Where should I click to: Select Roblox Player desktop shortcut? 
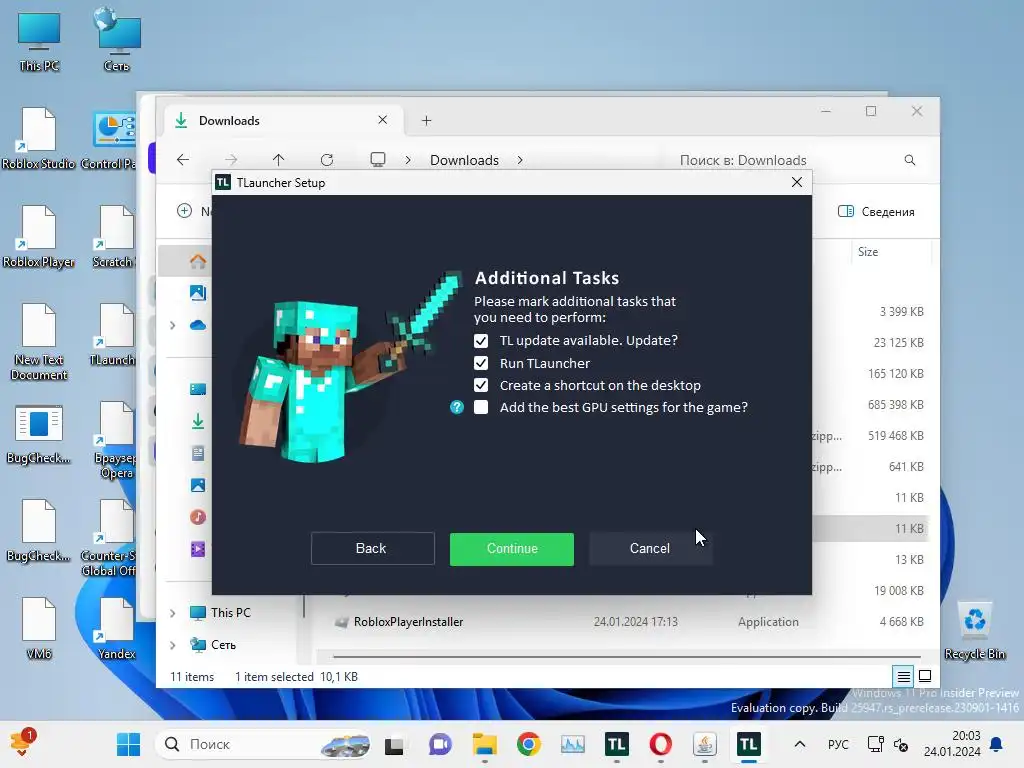coord(39,236)
